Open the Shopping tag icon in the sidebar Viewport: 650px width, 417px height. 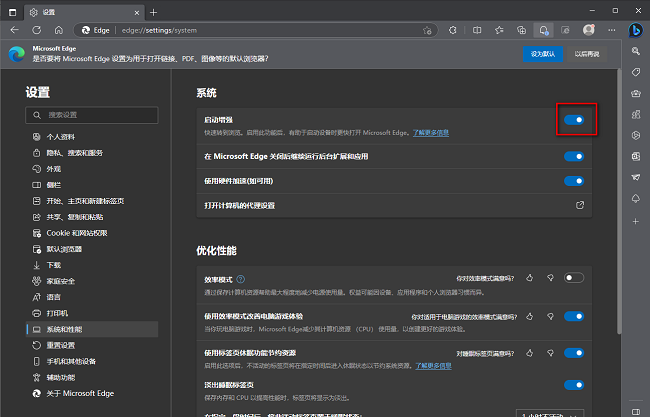tap(636, 72)
